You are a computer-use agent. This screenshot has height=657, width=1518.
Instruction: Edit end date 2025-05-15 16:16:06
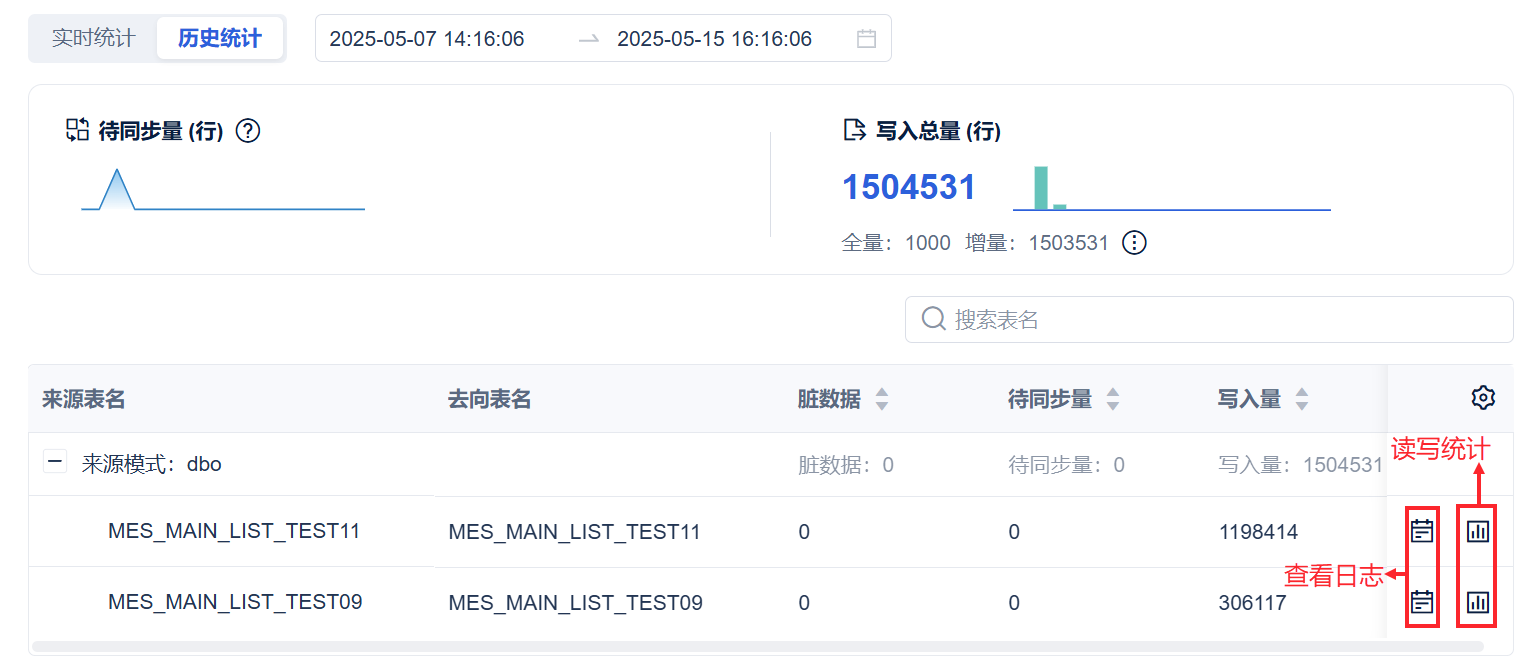click(x=714, y=39)
